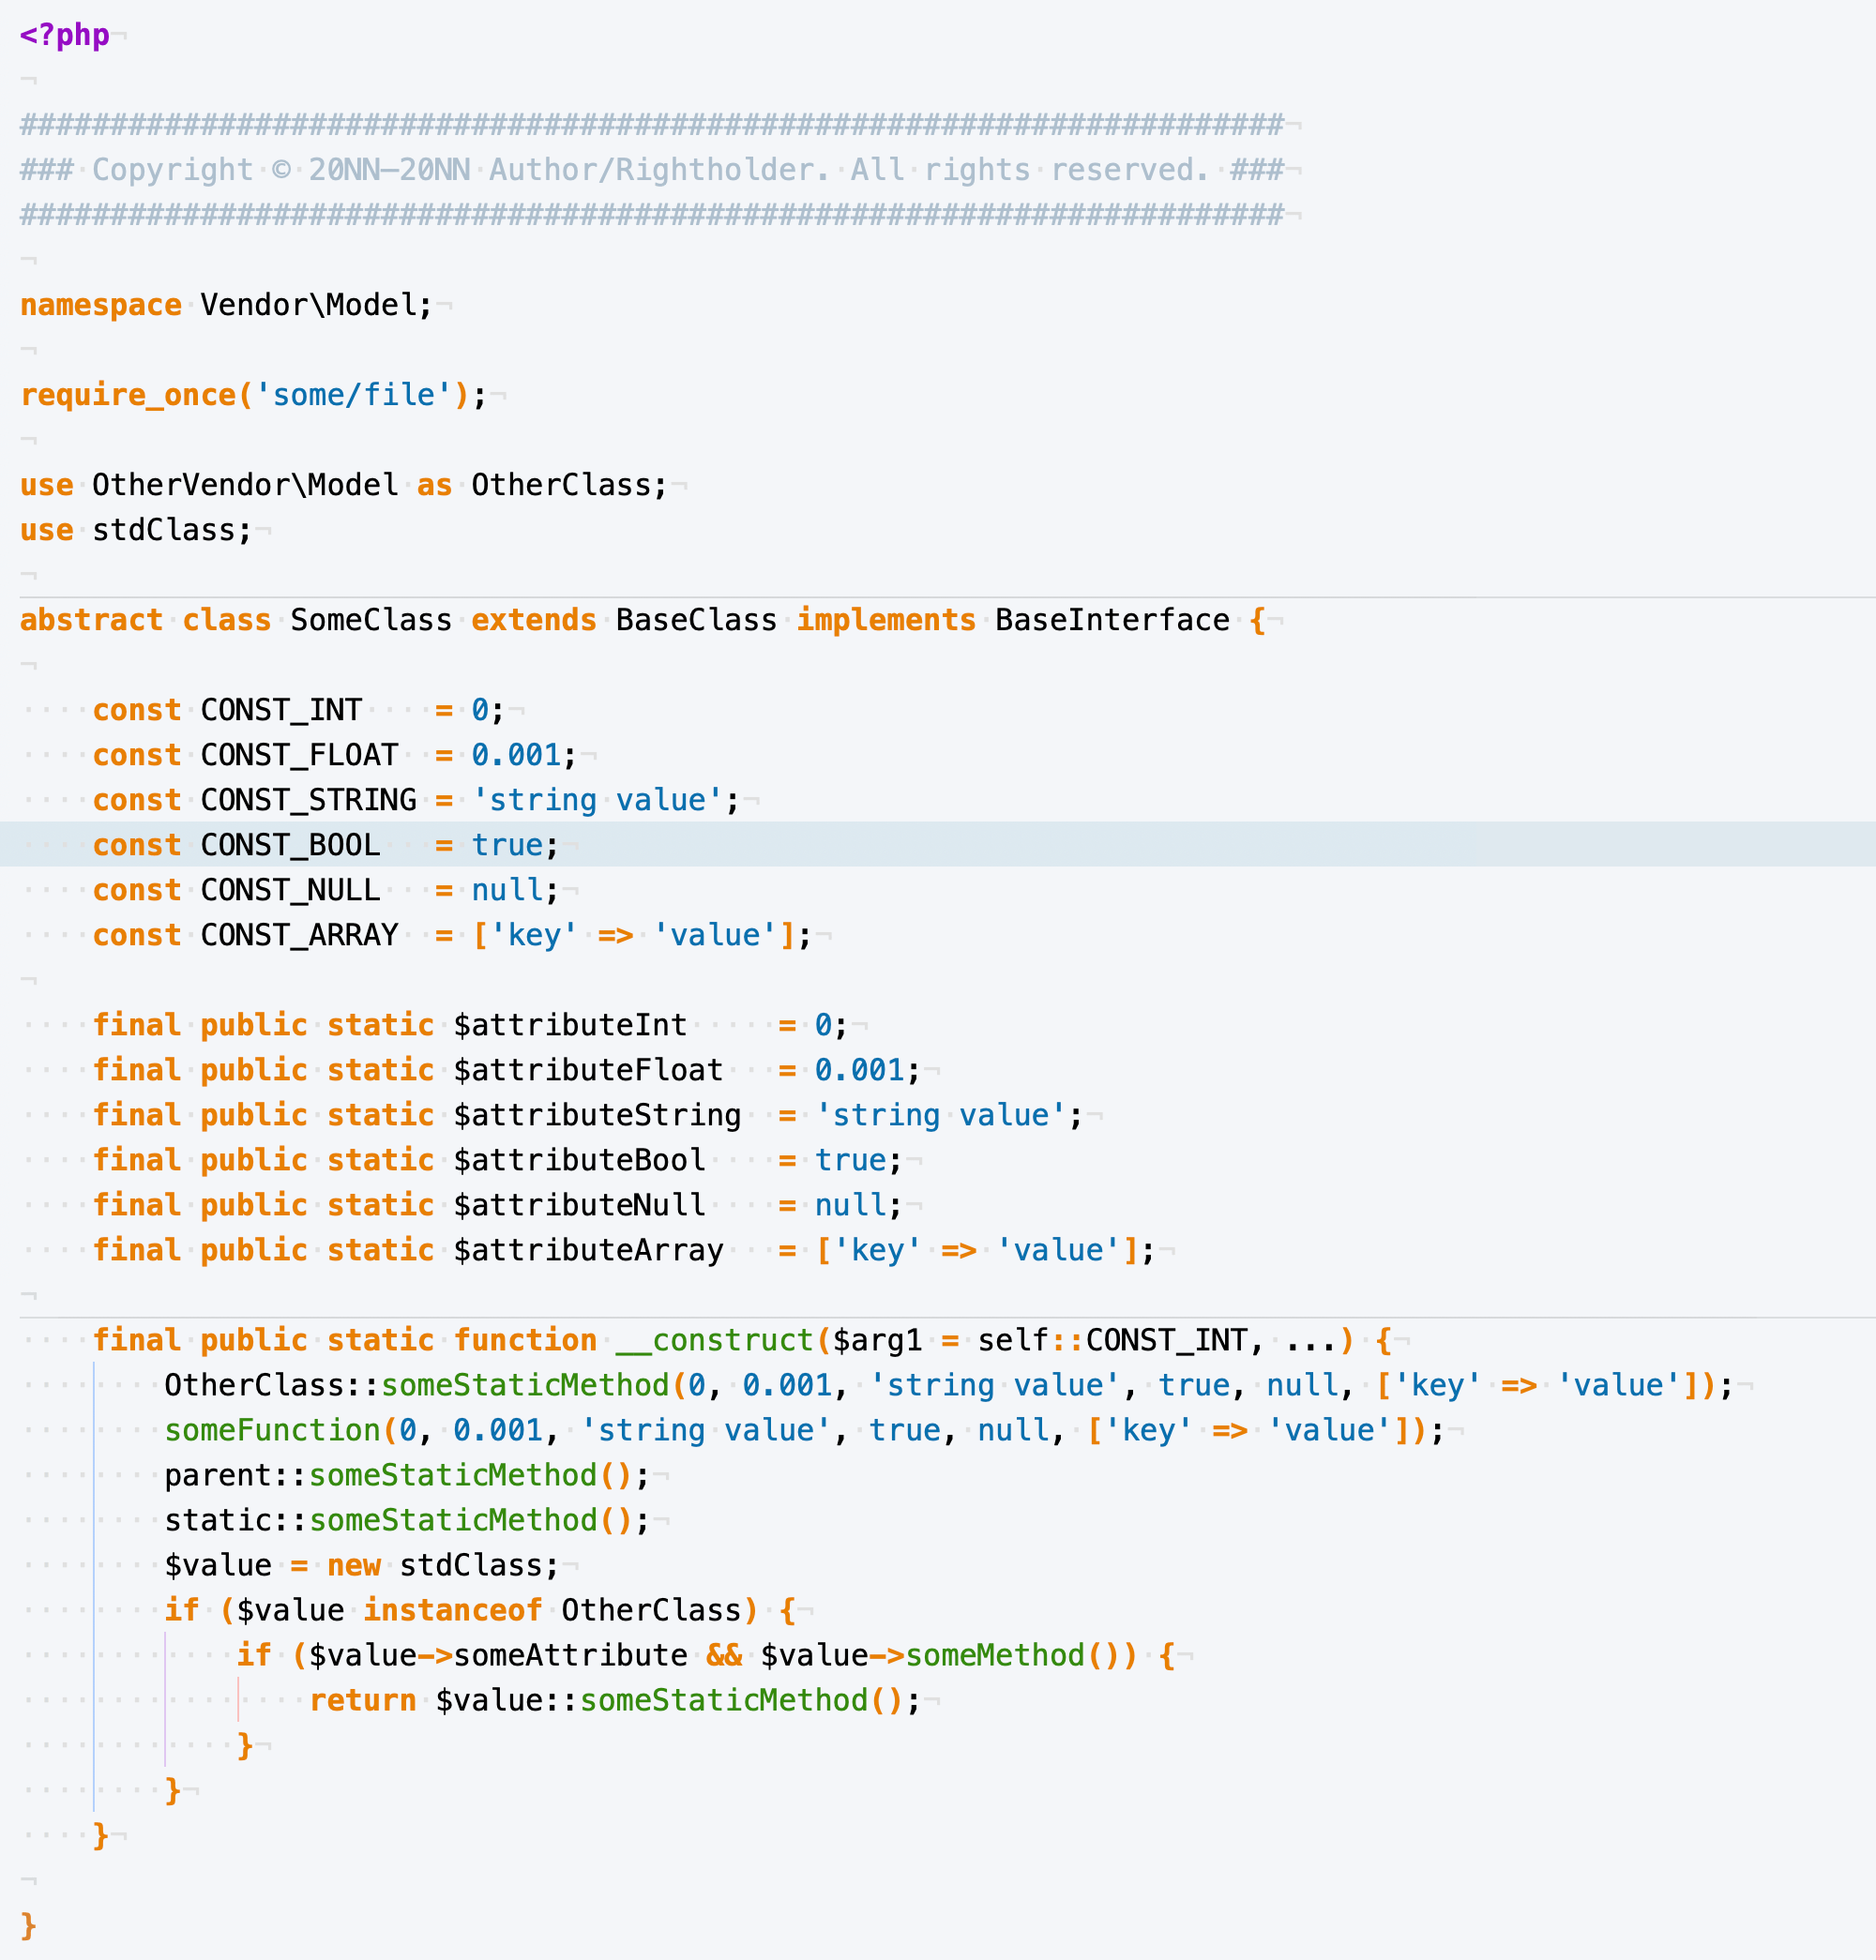
Task: Click true on highlighted CONST_BOOL line
Action: [x=507, y=845]
